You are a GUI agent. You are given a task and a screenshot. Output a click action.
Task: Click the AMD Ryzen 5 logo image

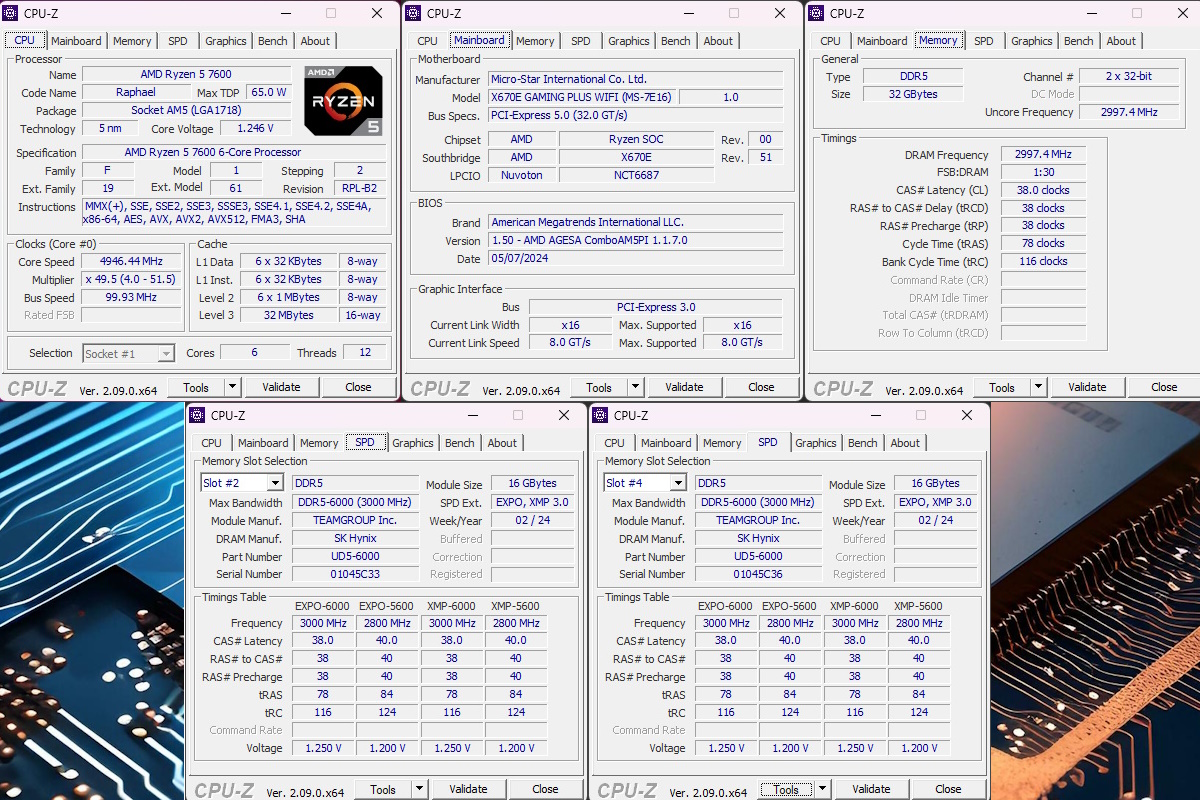(x=343, y=101)
